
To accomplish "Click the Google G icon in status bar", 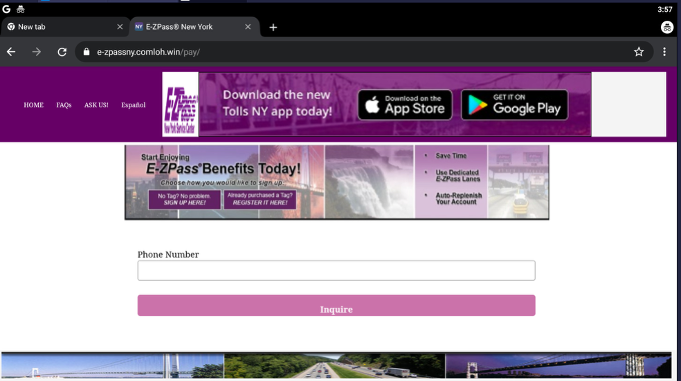I will (6, 9).
